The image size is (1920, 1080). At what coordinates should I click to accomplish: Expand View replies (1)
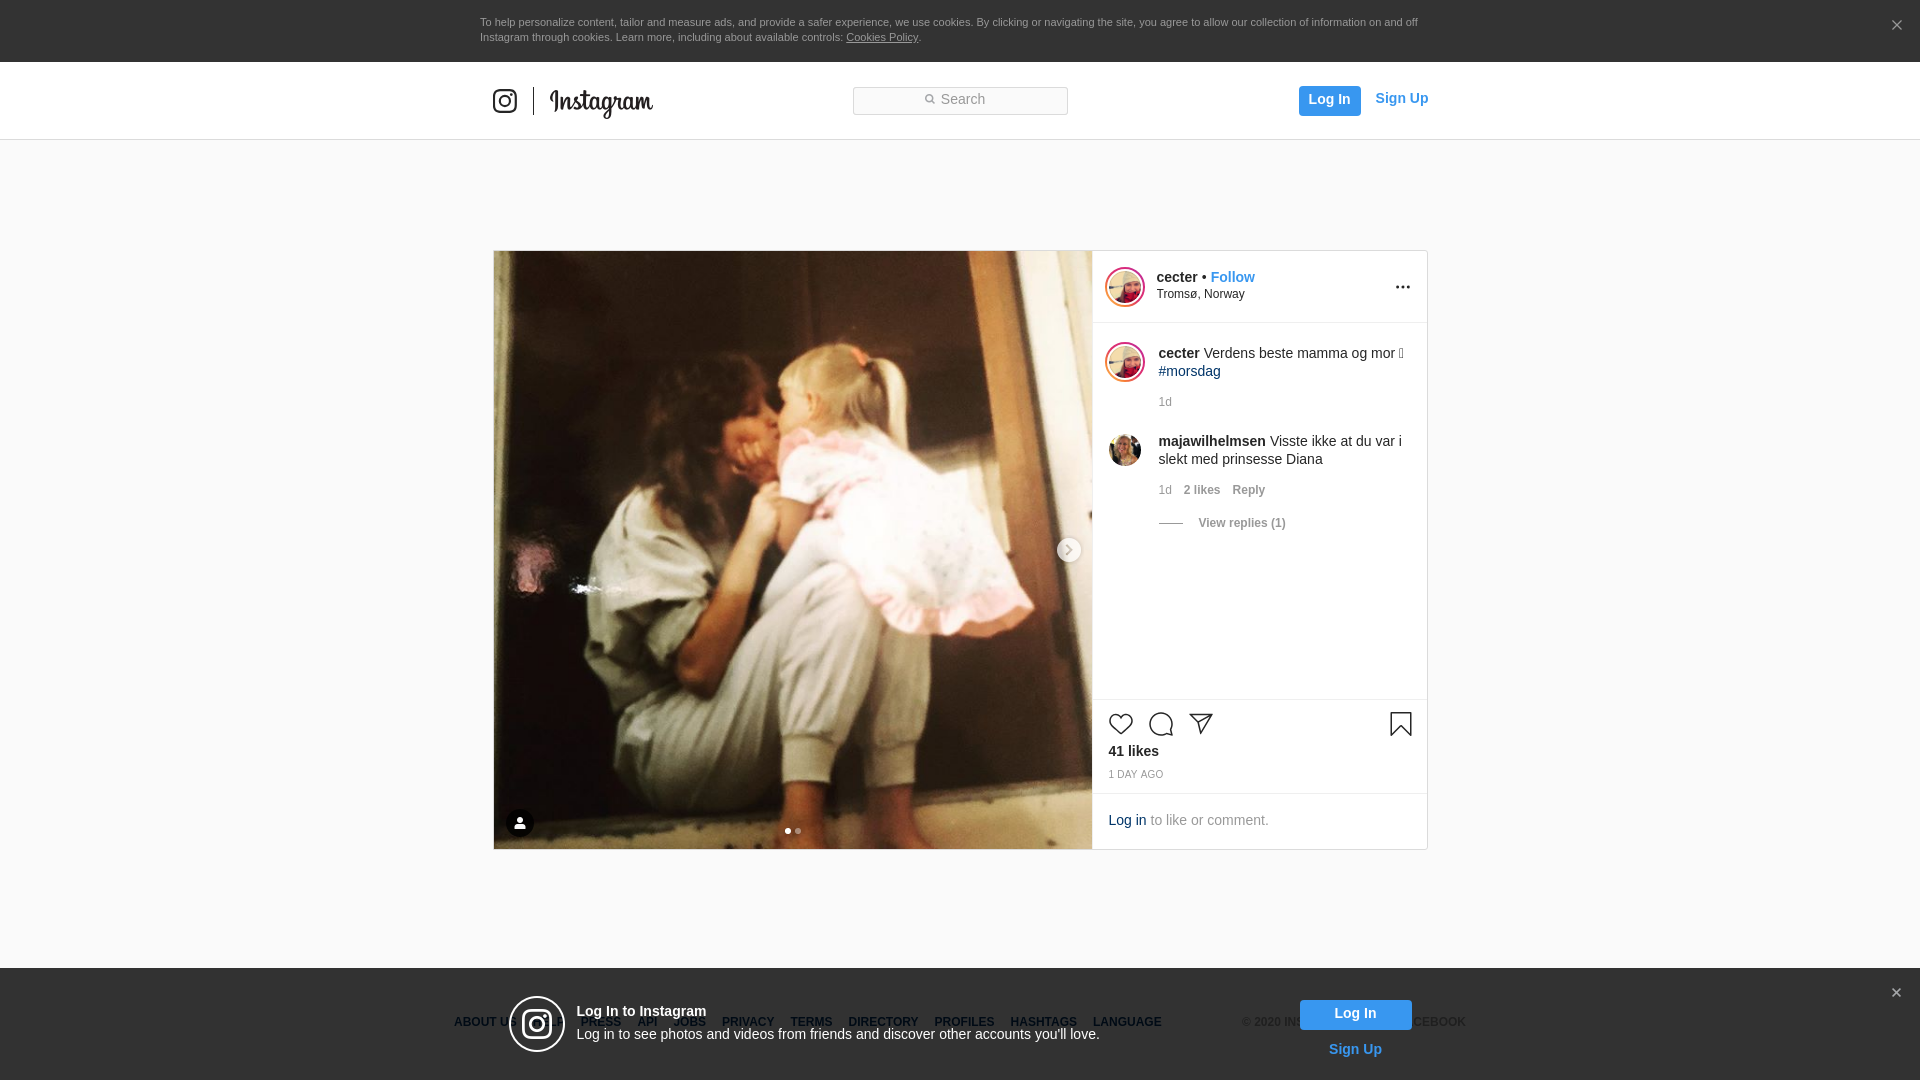(x=1241, y=523)
